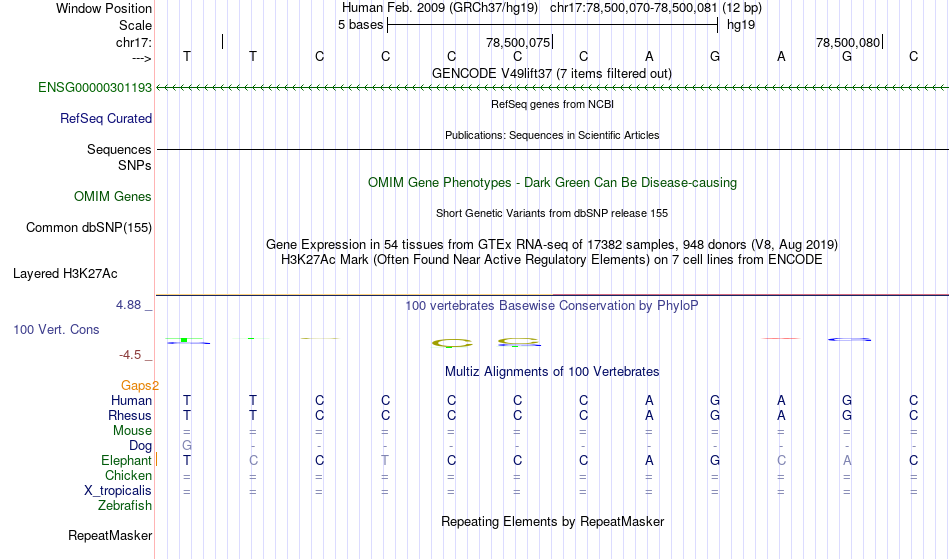The image size is (950, 559).
Task: Select the Mouse species label
Action: point(132,431)
